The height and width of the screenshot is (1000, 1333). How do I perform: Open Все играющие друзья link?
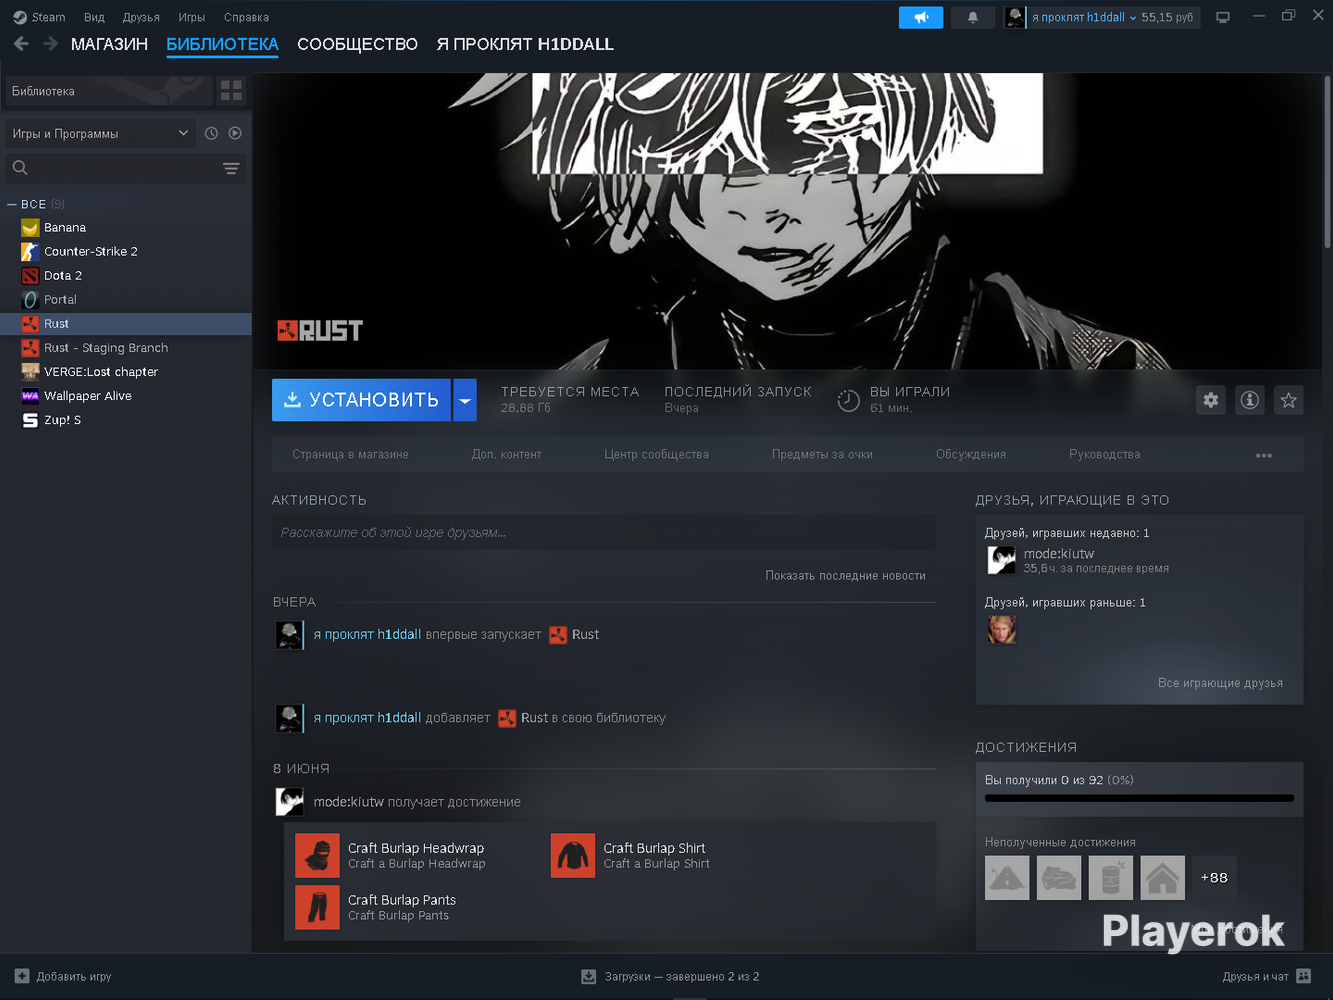pos(1220,683)
